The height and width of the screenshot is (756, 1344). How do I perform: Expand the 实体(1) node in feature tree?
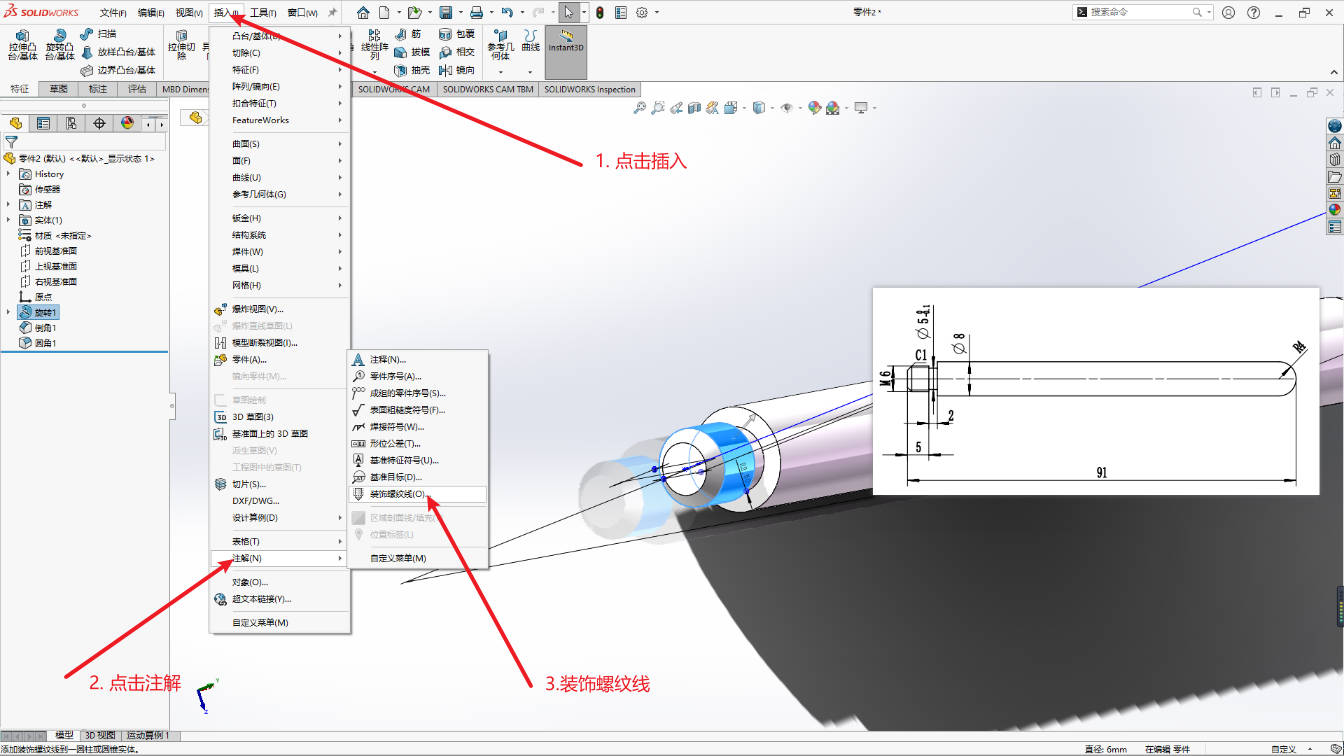coord(9,220)
